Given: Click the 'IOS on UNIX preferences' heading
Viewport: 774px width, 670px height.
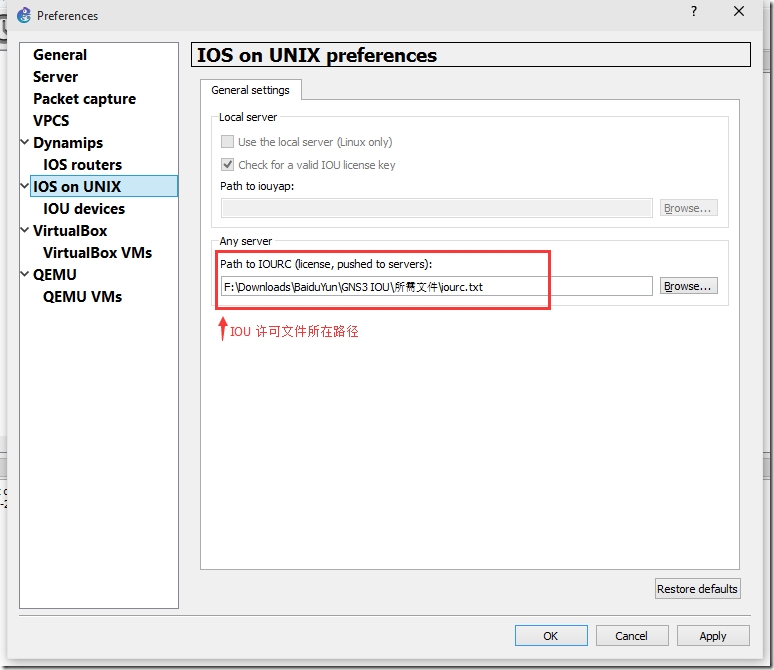Looking at the screenshot, I should [x=317, y=55].
